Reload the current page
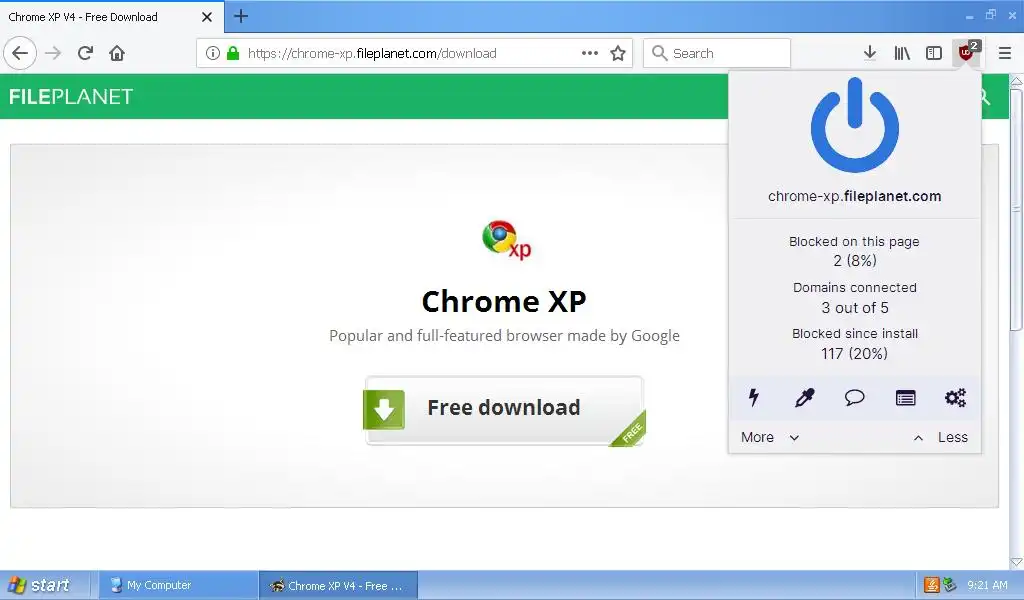 tap(85, 53)
